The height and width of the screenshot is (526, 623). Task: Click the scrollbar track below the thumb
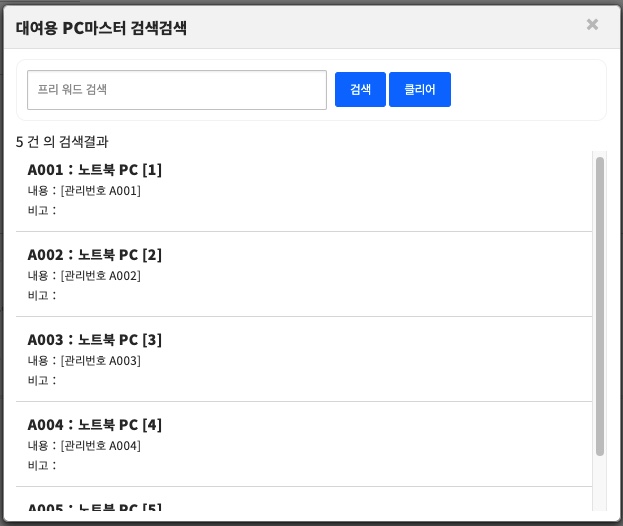coord(600,485)
